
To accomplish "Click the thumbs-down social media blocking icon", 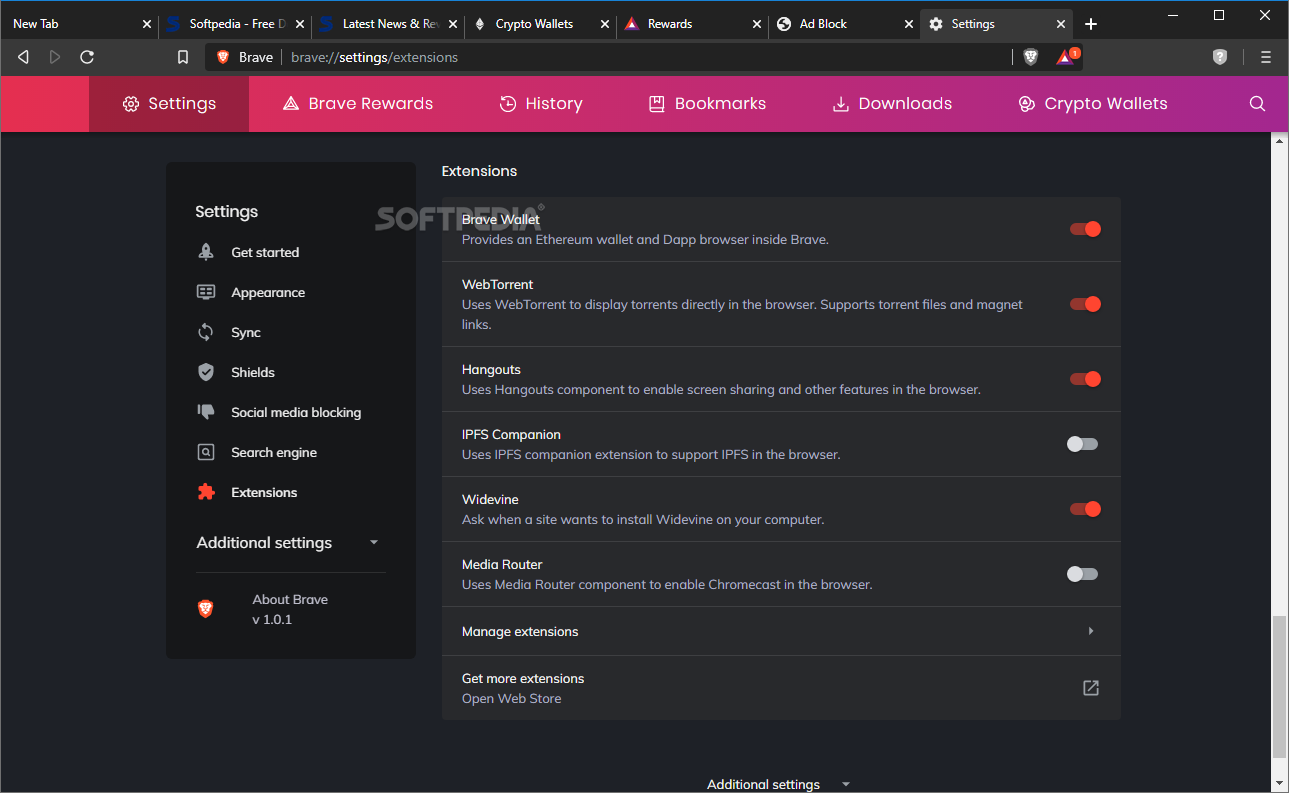I will click(206, 412).
